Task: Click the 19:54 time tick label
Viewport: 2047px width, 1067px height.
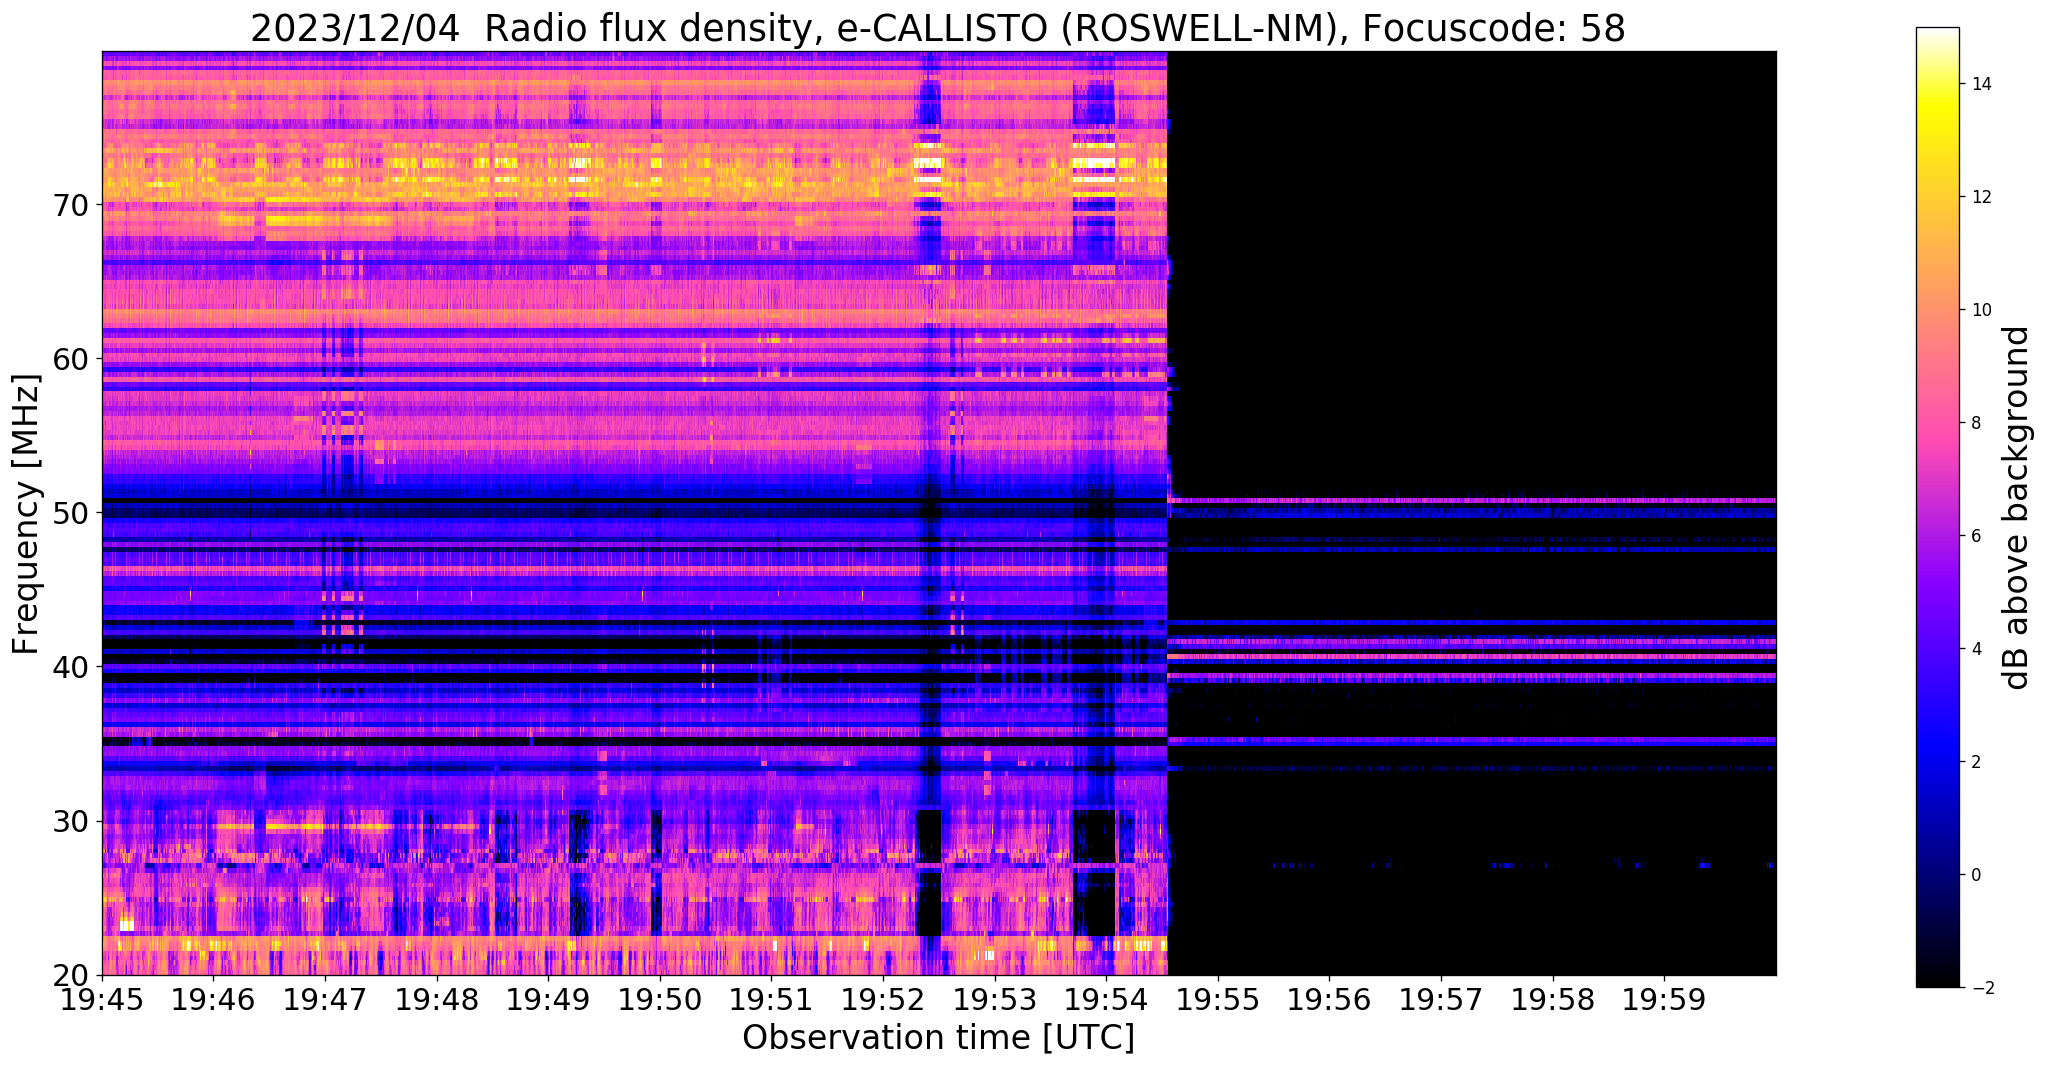Action: (x=1106, y=999)
